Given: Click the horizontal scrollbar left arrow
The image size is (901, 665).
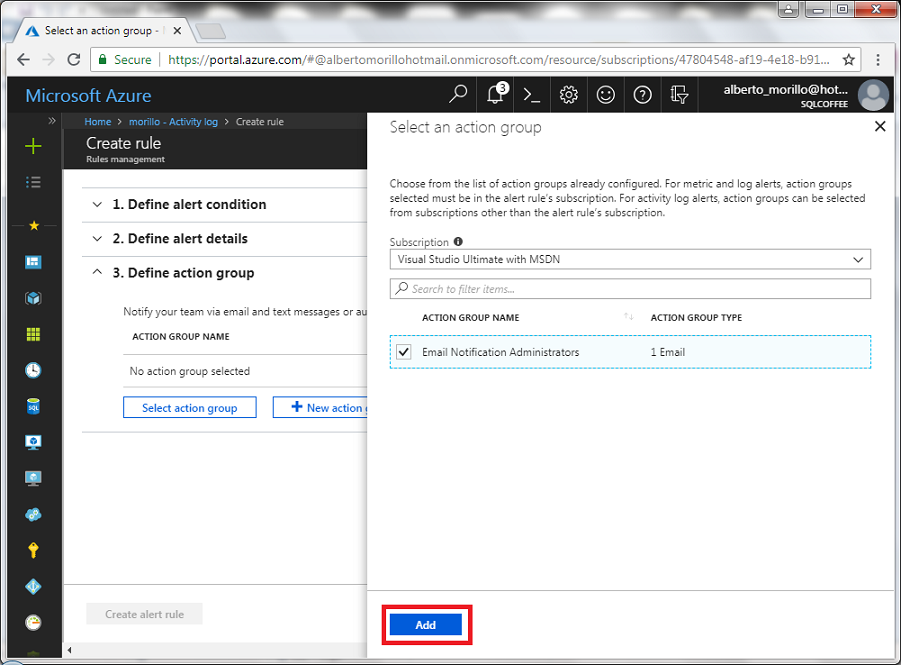Looking at the screenshot, I should (x=70, y=650).
